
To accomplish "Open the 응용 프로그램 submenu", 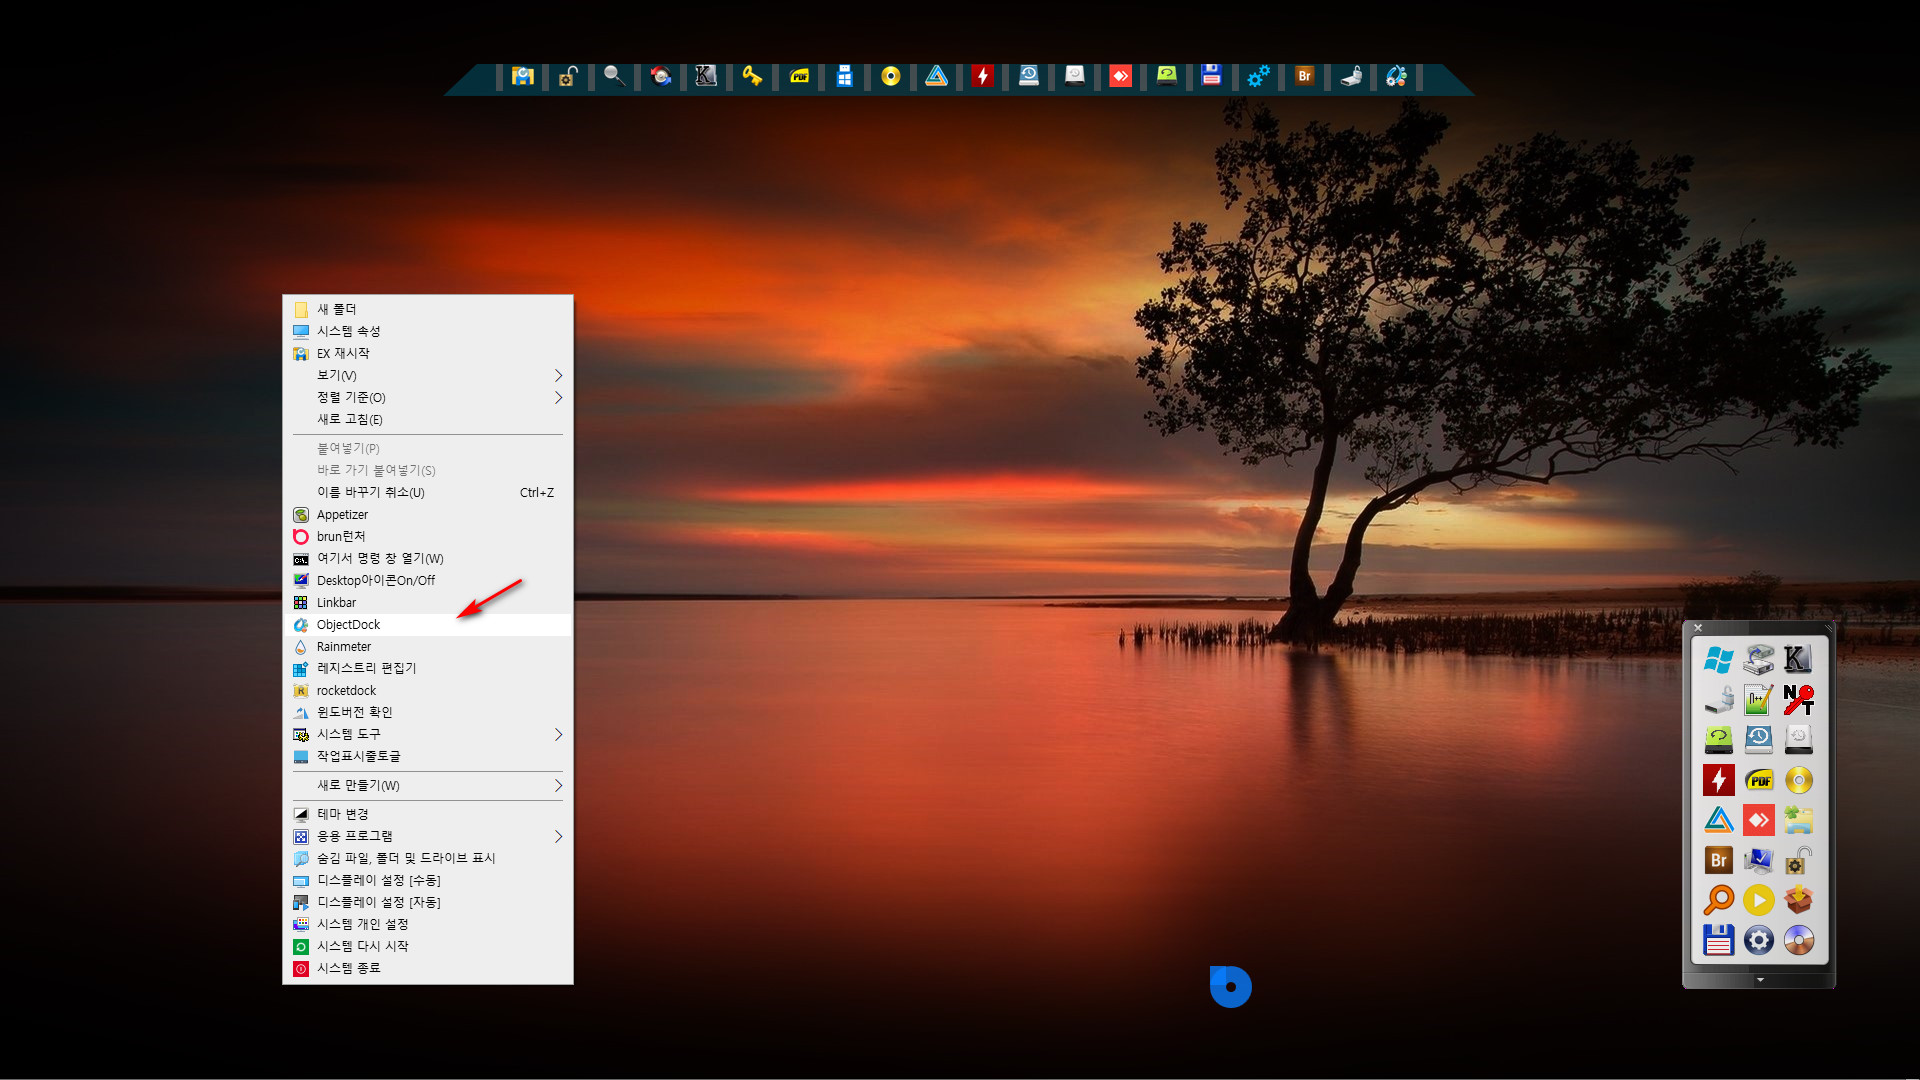I will [x=428, y=836].
